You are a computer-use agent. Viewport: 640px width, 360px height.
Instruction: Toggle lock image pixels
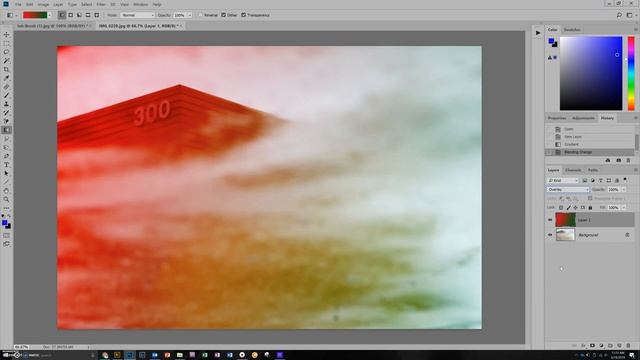point(568,208)
